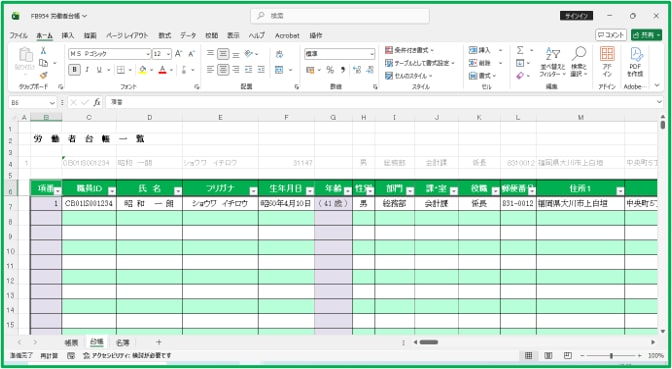
Task: Click the サインイン (Sign in) button
Action: click(x=576, y=16)
